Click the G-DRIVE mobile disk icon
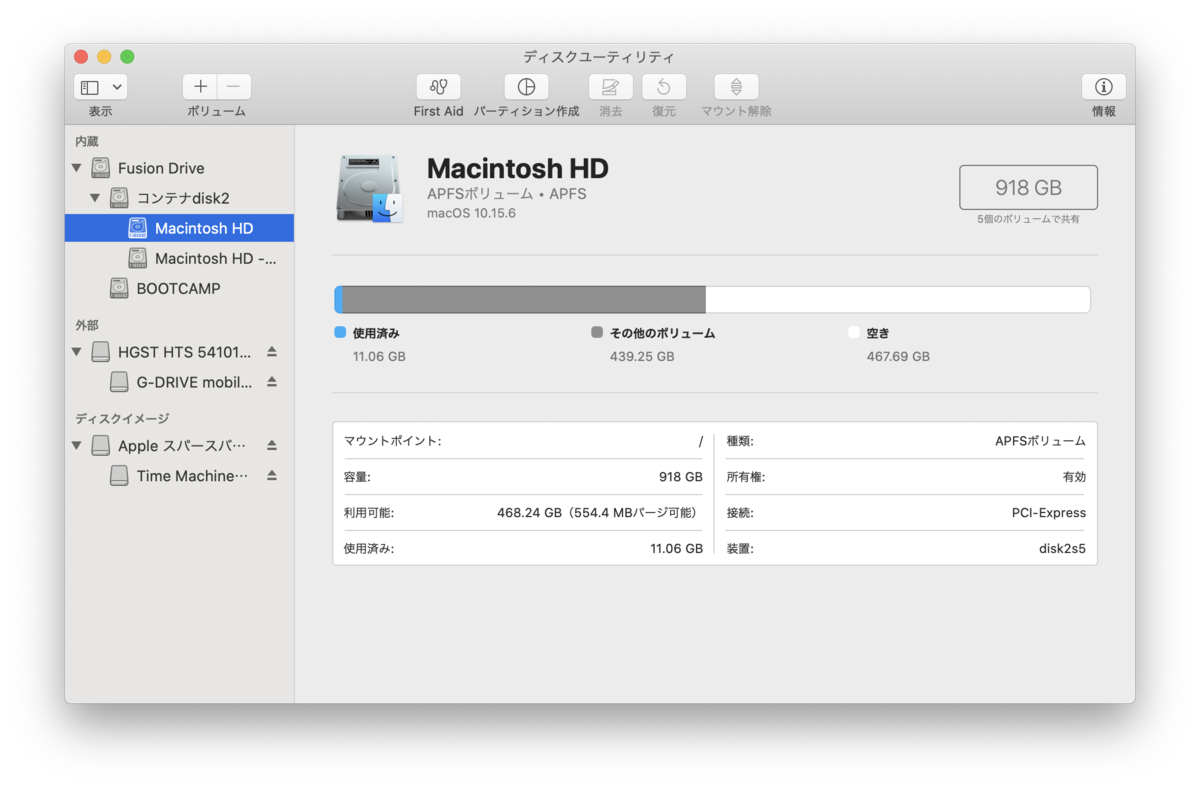This screenshot has height=789, width=1200. click(120, 382)
